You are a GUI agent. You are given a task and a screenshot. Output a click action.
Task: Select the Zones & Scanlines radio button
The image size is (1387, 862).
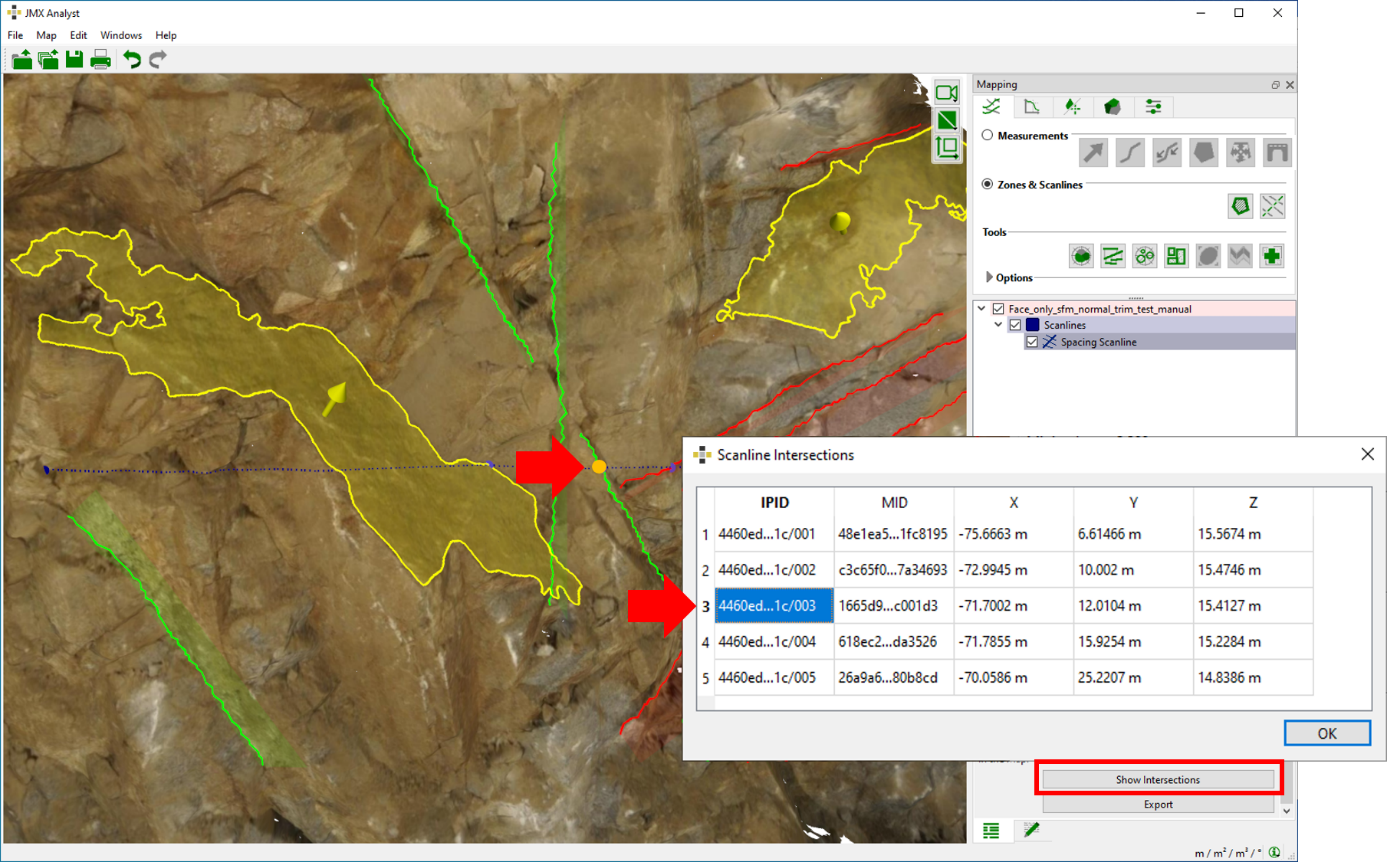point(988,184)
